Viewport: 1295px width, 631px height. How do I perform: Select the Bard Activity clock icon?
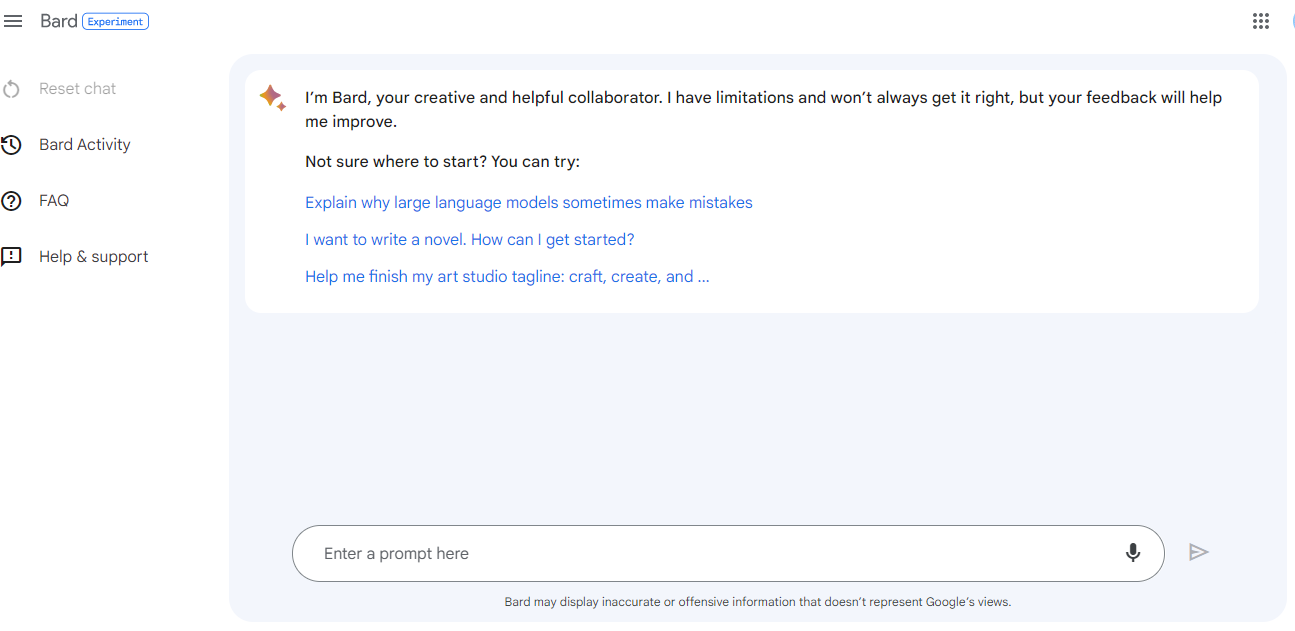[x=10, y=144]
